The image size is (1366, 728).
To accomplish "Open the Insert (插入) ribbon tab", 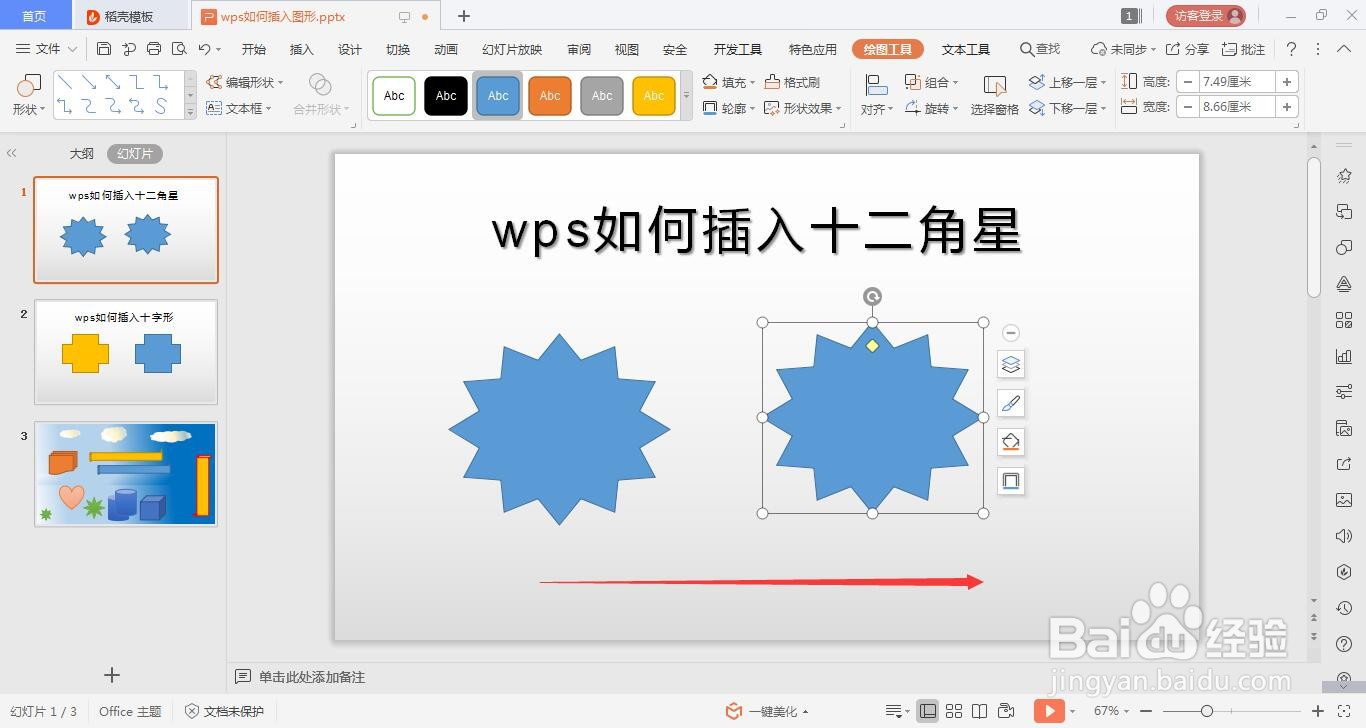I will click(301, 49).
